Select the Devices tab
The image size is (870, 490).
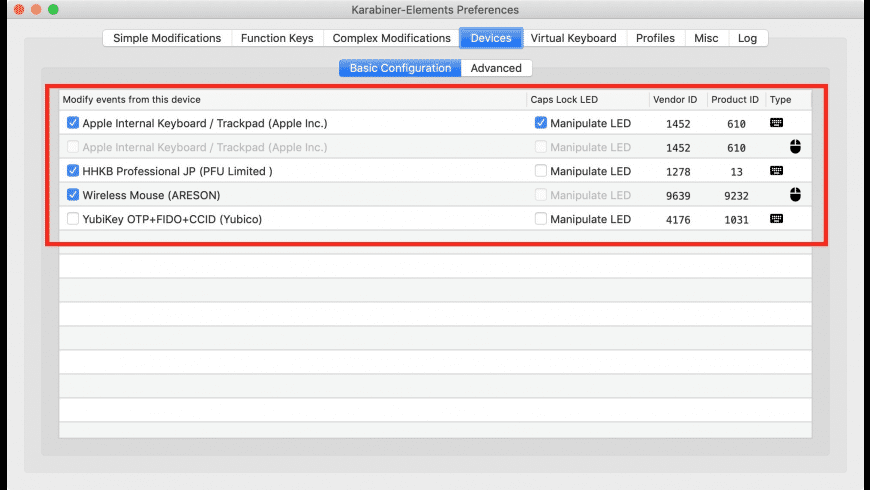pos(491,38)
